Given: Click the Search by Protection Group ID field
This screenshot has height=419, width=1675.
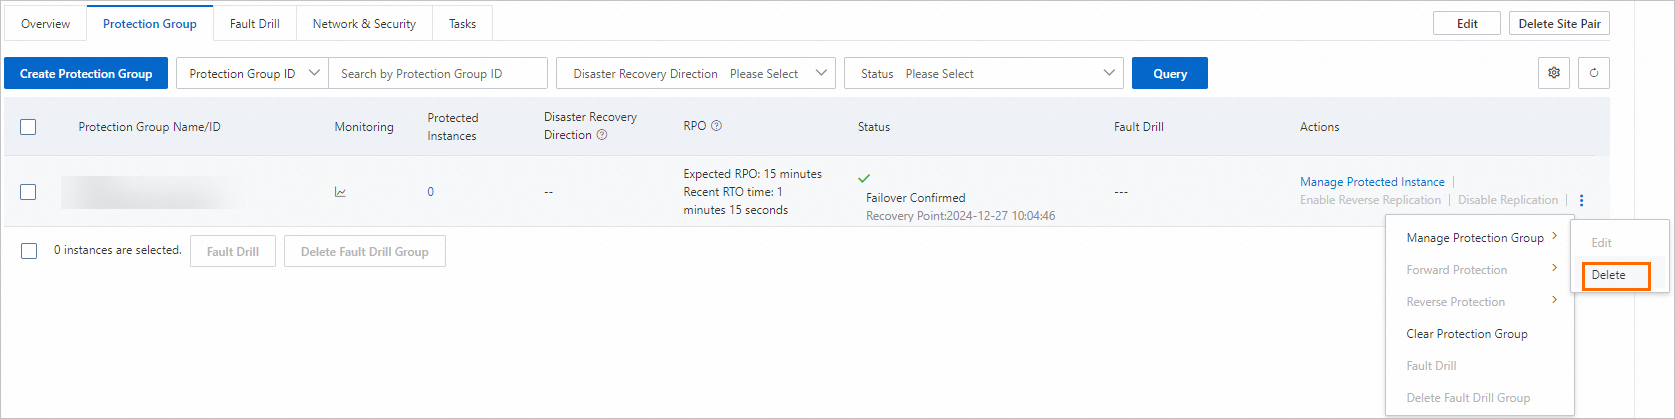Looking at the screenshot, I should (438, 73).
